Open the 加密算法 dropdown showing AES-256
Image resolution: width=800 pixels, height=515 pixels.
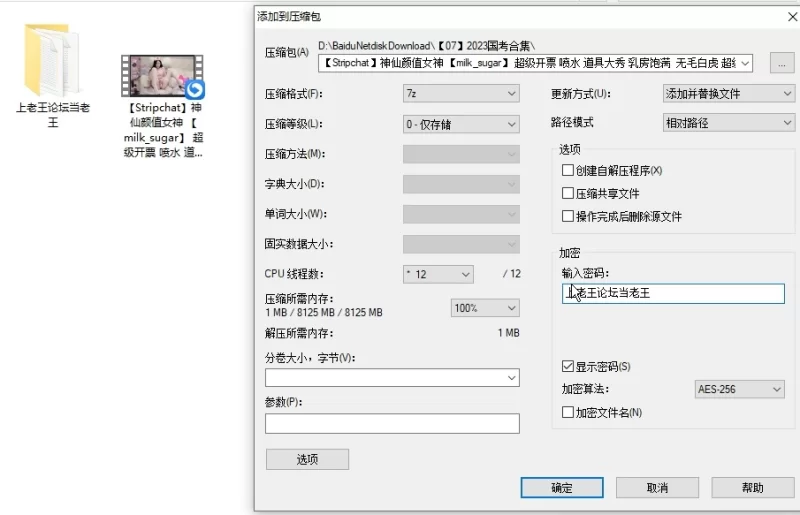pyautogui.click(x=739, y=389)
